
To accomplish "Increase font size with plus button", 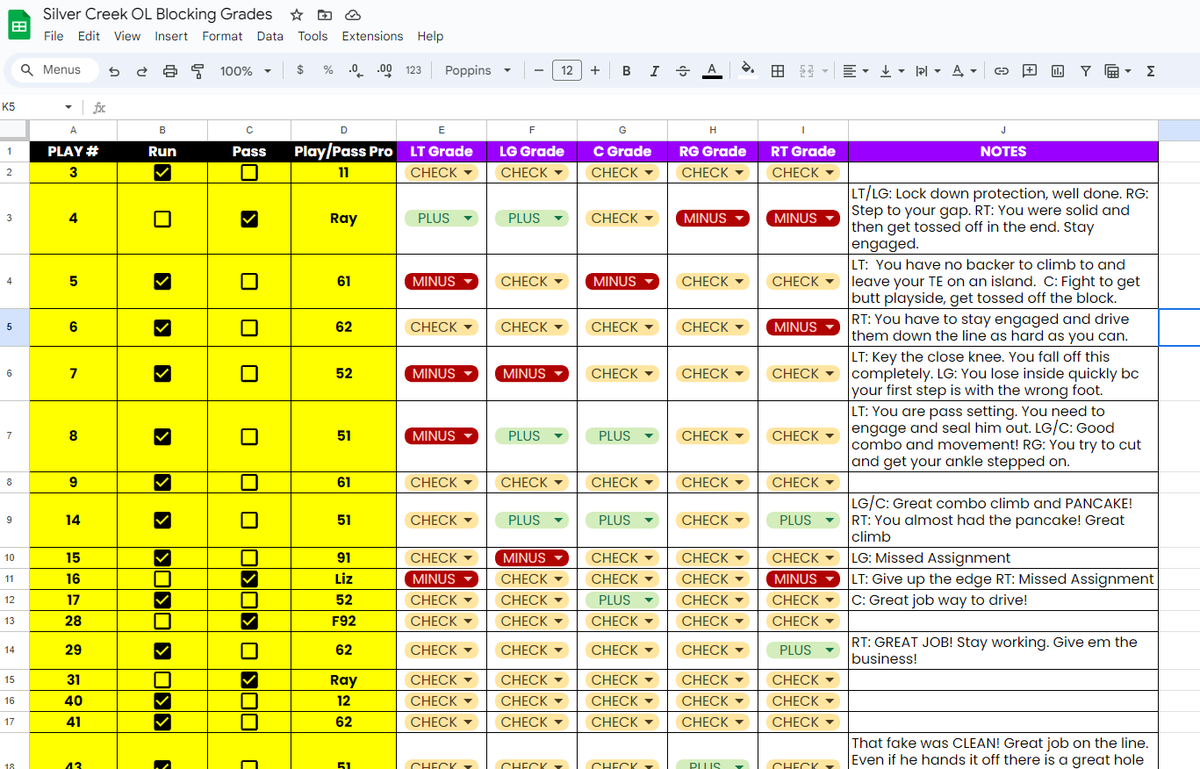I will tap(595, 71).
